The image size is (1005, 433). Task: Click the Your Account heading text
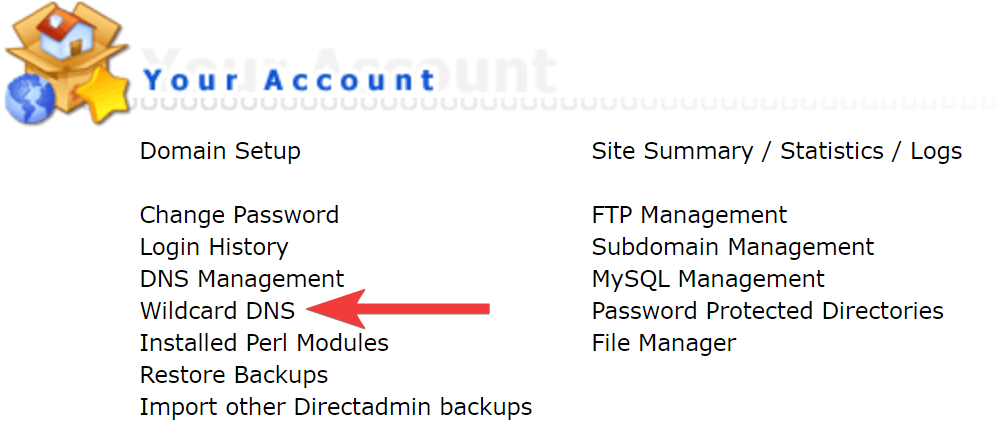point(290,81)
